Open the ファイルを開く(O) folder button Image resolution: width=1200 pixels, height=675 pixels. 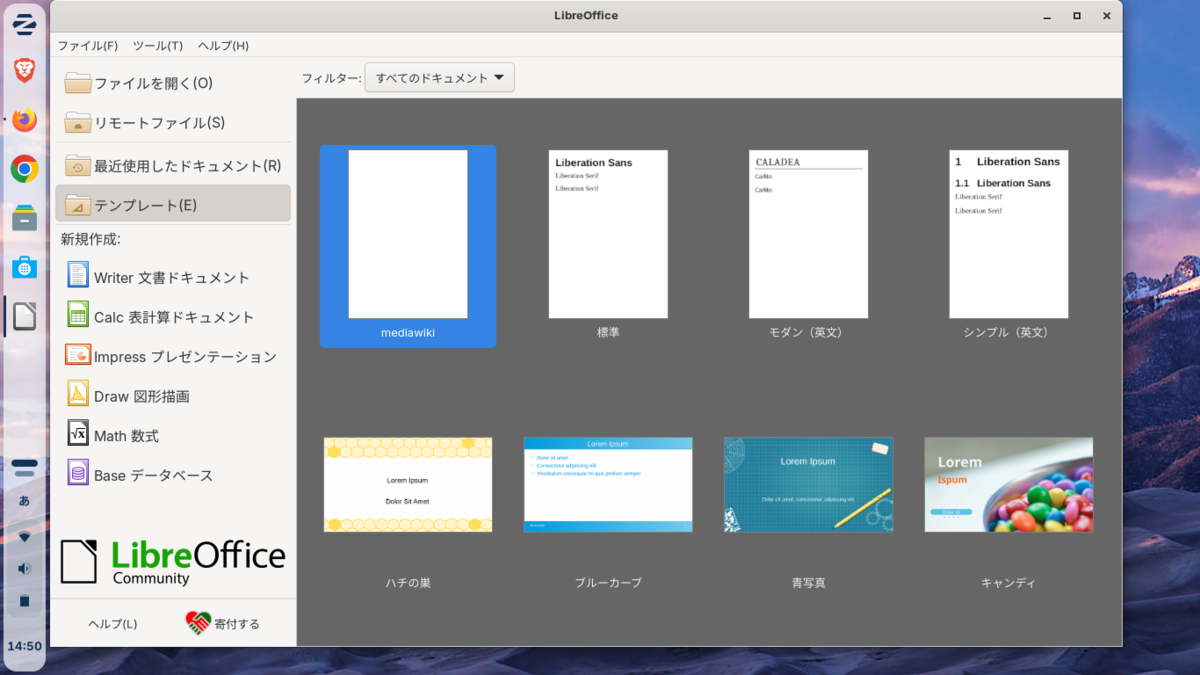[x=173, y=83]
